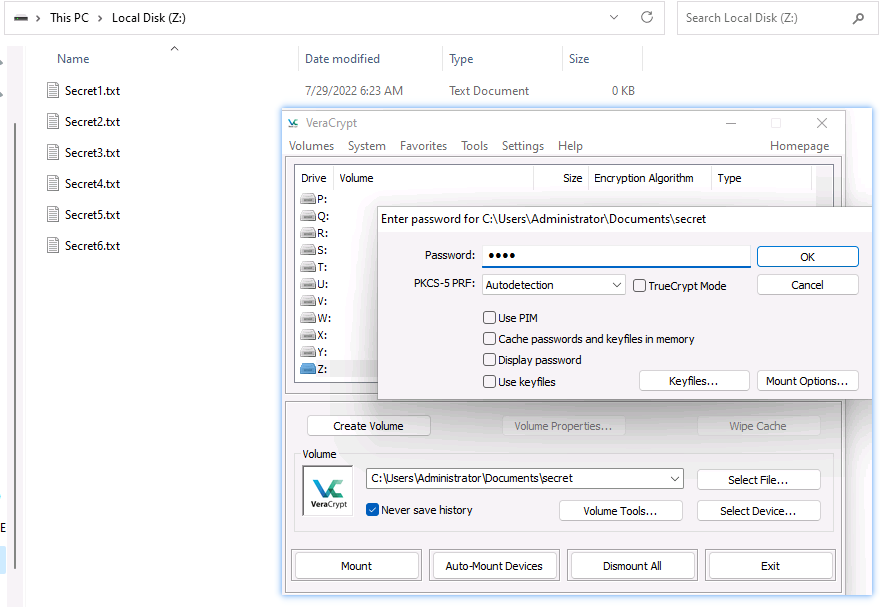Toggle the Display password checkbox
Image resolution: width=883 pixels, height=607 pixels.
pos(490,360)
